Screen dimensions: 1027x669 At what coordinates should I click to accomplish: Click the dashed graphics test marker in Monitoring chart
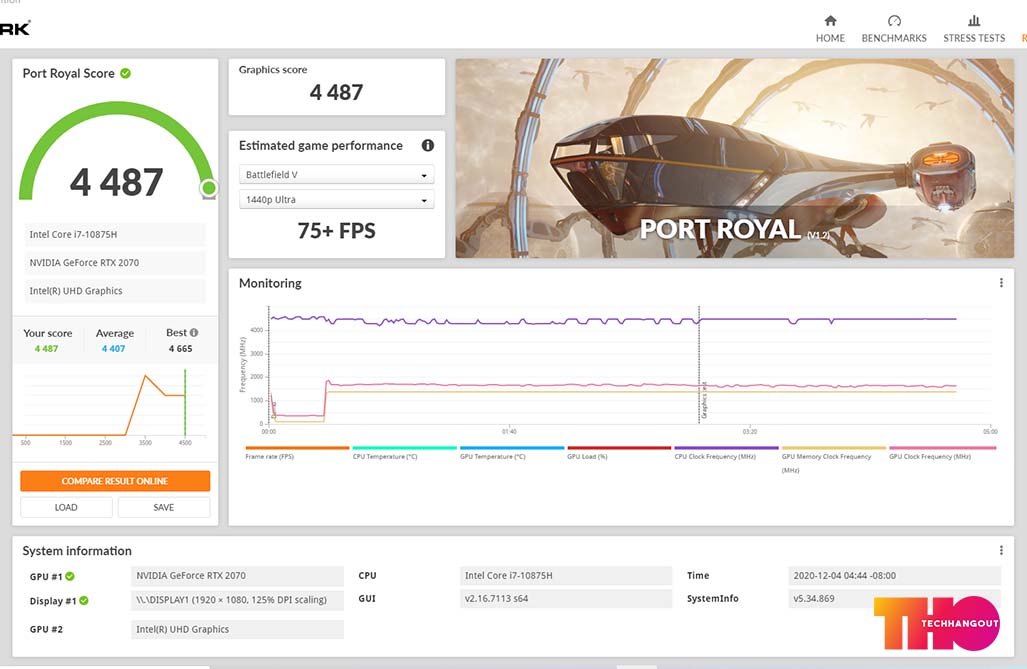click(x=699, y=364)
